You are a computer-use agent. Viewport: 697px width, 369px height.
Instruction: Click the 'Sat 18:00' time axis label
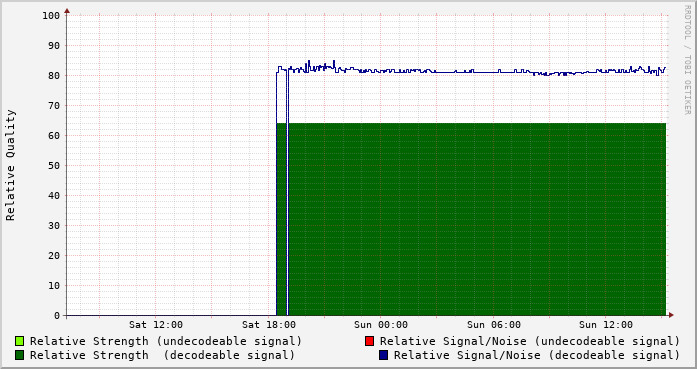tap(268, 325)
